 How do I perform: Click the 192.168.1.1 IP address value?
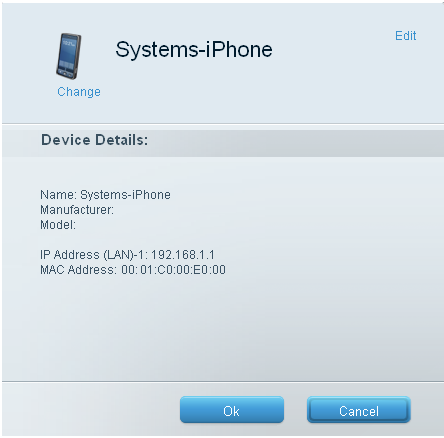tap(183, 255)
